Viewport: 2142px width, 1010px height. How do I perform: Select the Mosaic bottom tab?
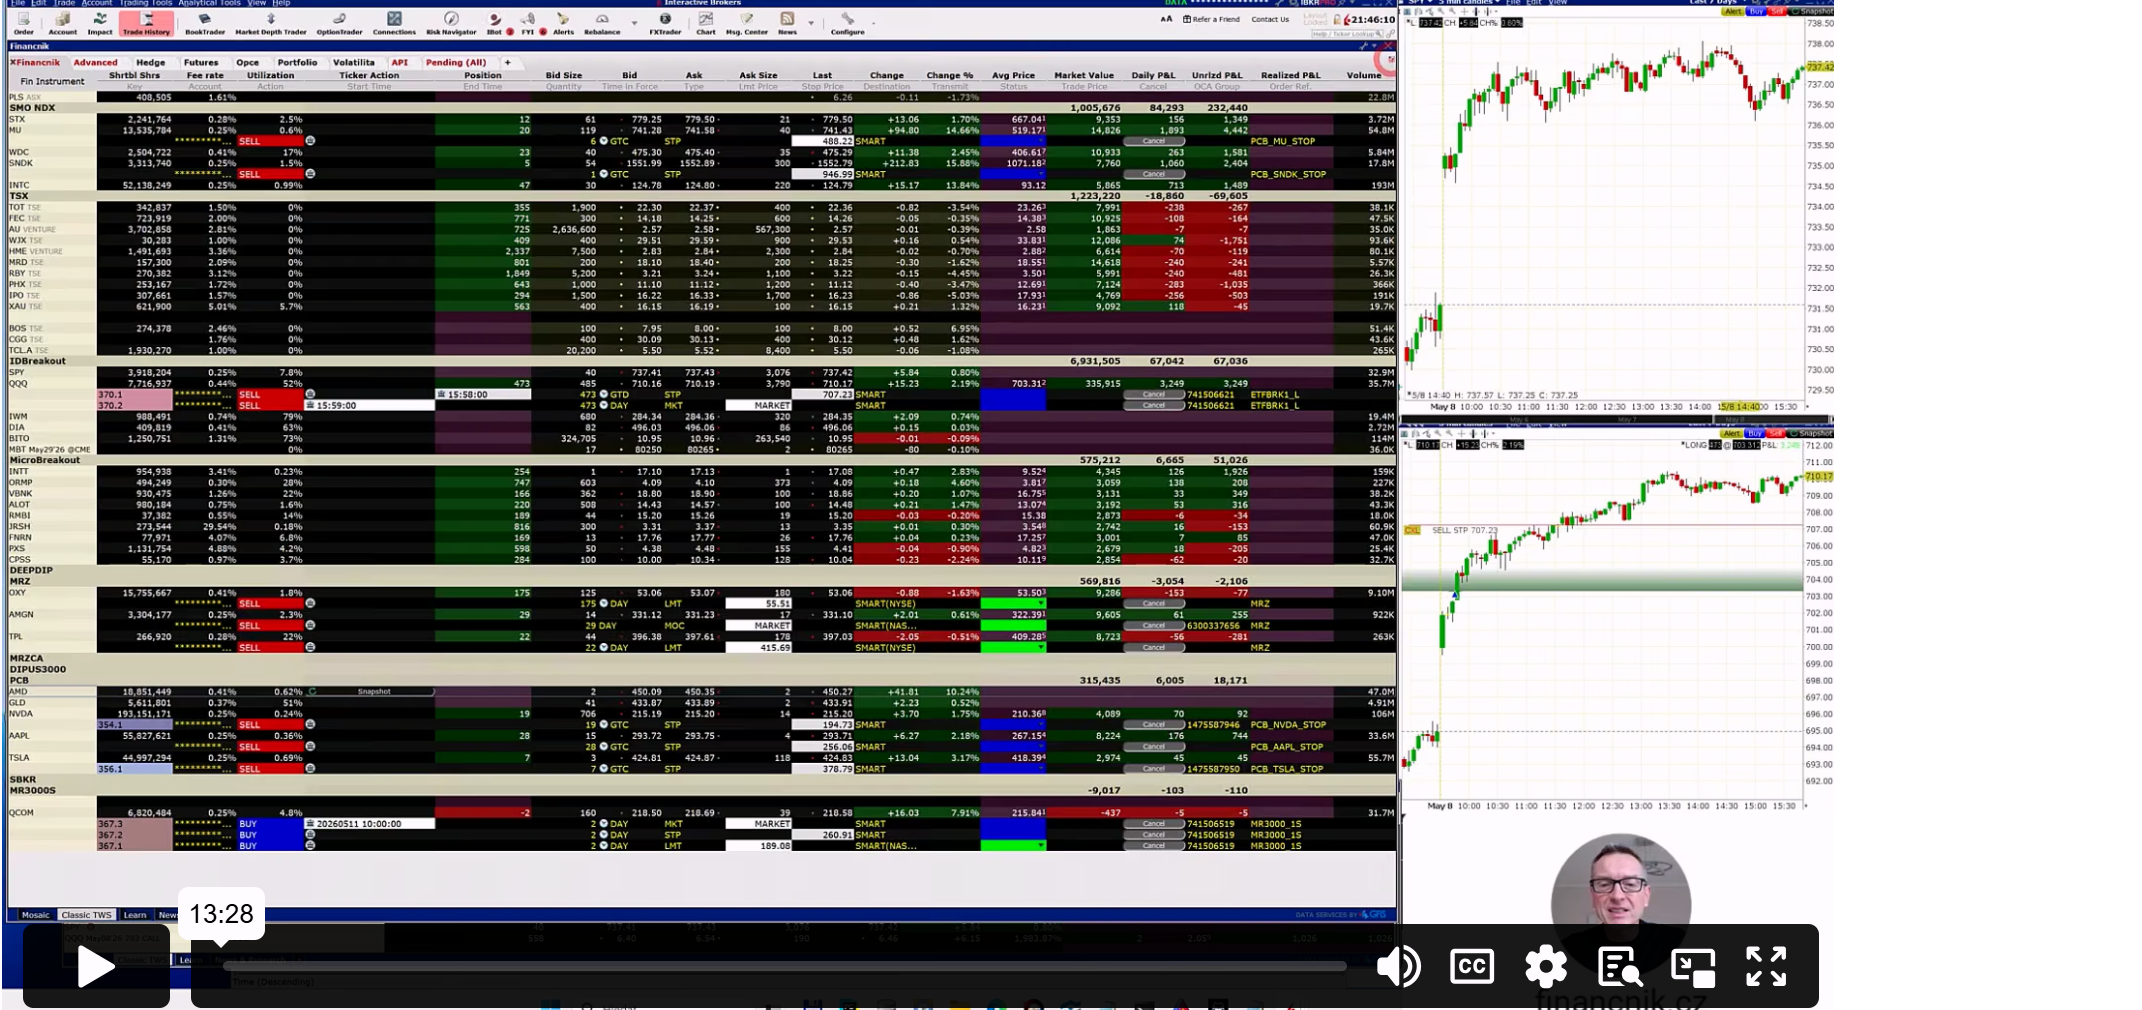[35, 915]
